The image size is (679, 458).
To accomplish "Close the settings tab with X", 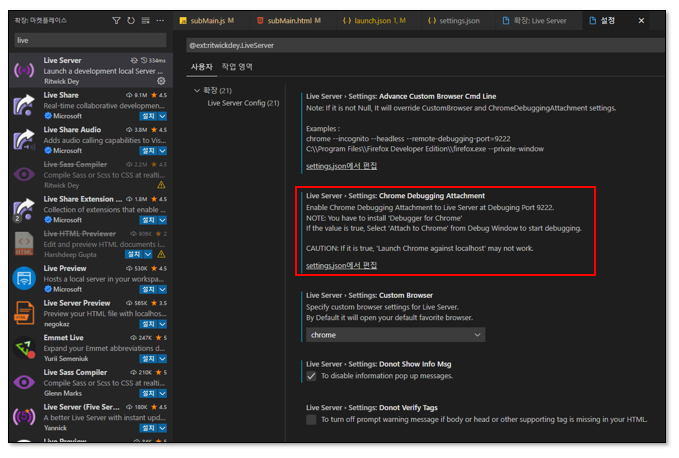I will click(x=641, y=21).
